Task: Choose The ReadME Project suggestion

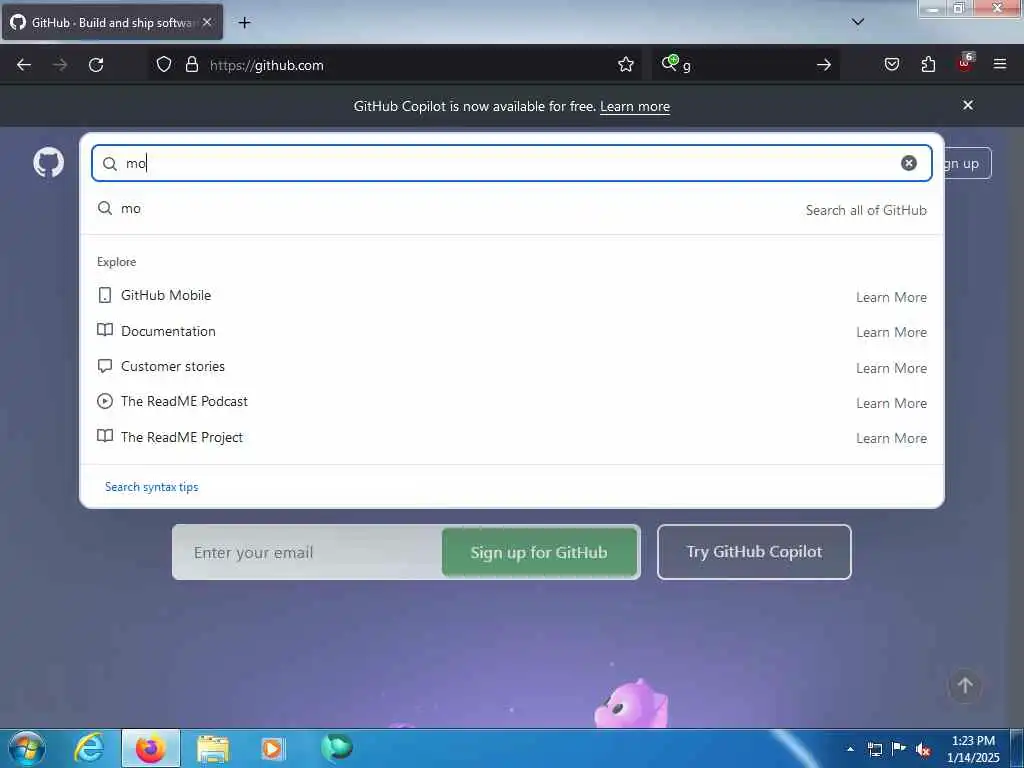Action: 512,437
